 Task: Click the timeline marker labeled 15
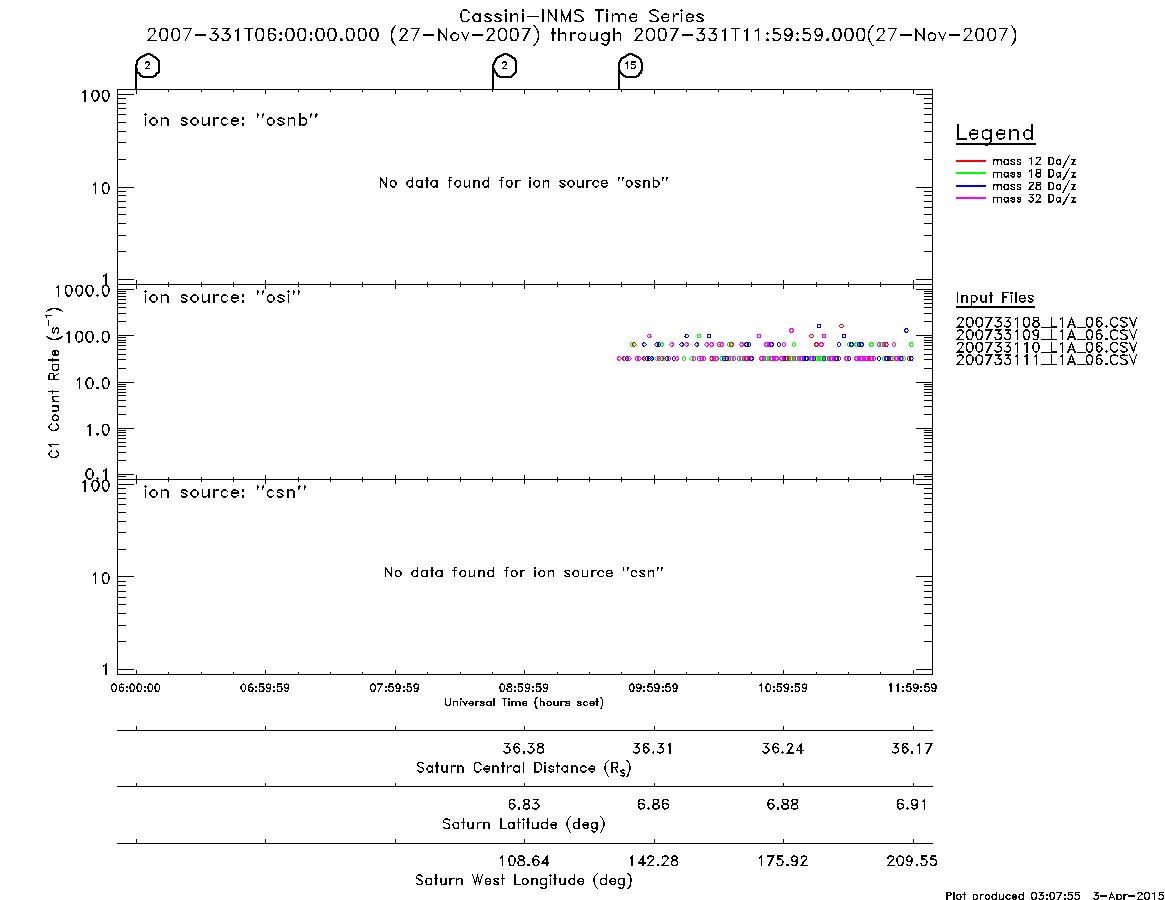[x=631, y=66]
